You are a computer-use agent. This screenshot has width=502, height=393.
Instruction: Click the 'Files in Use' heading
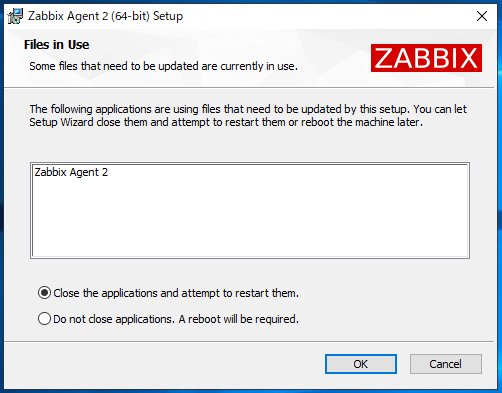coord(57,45)
